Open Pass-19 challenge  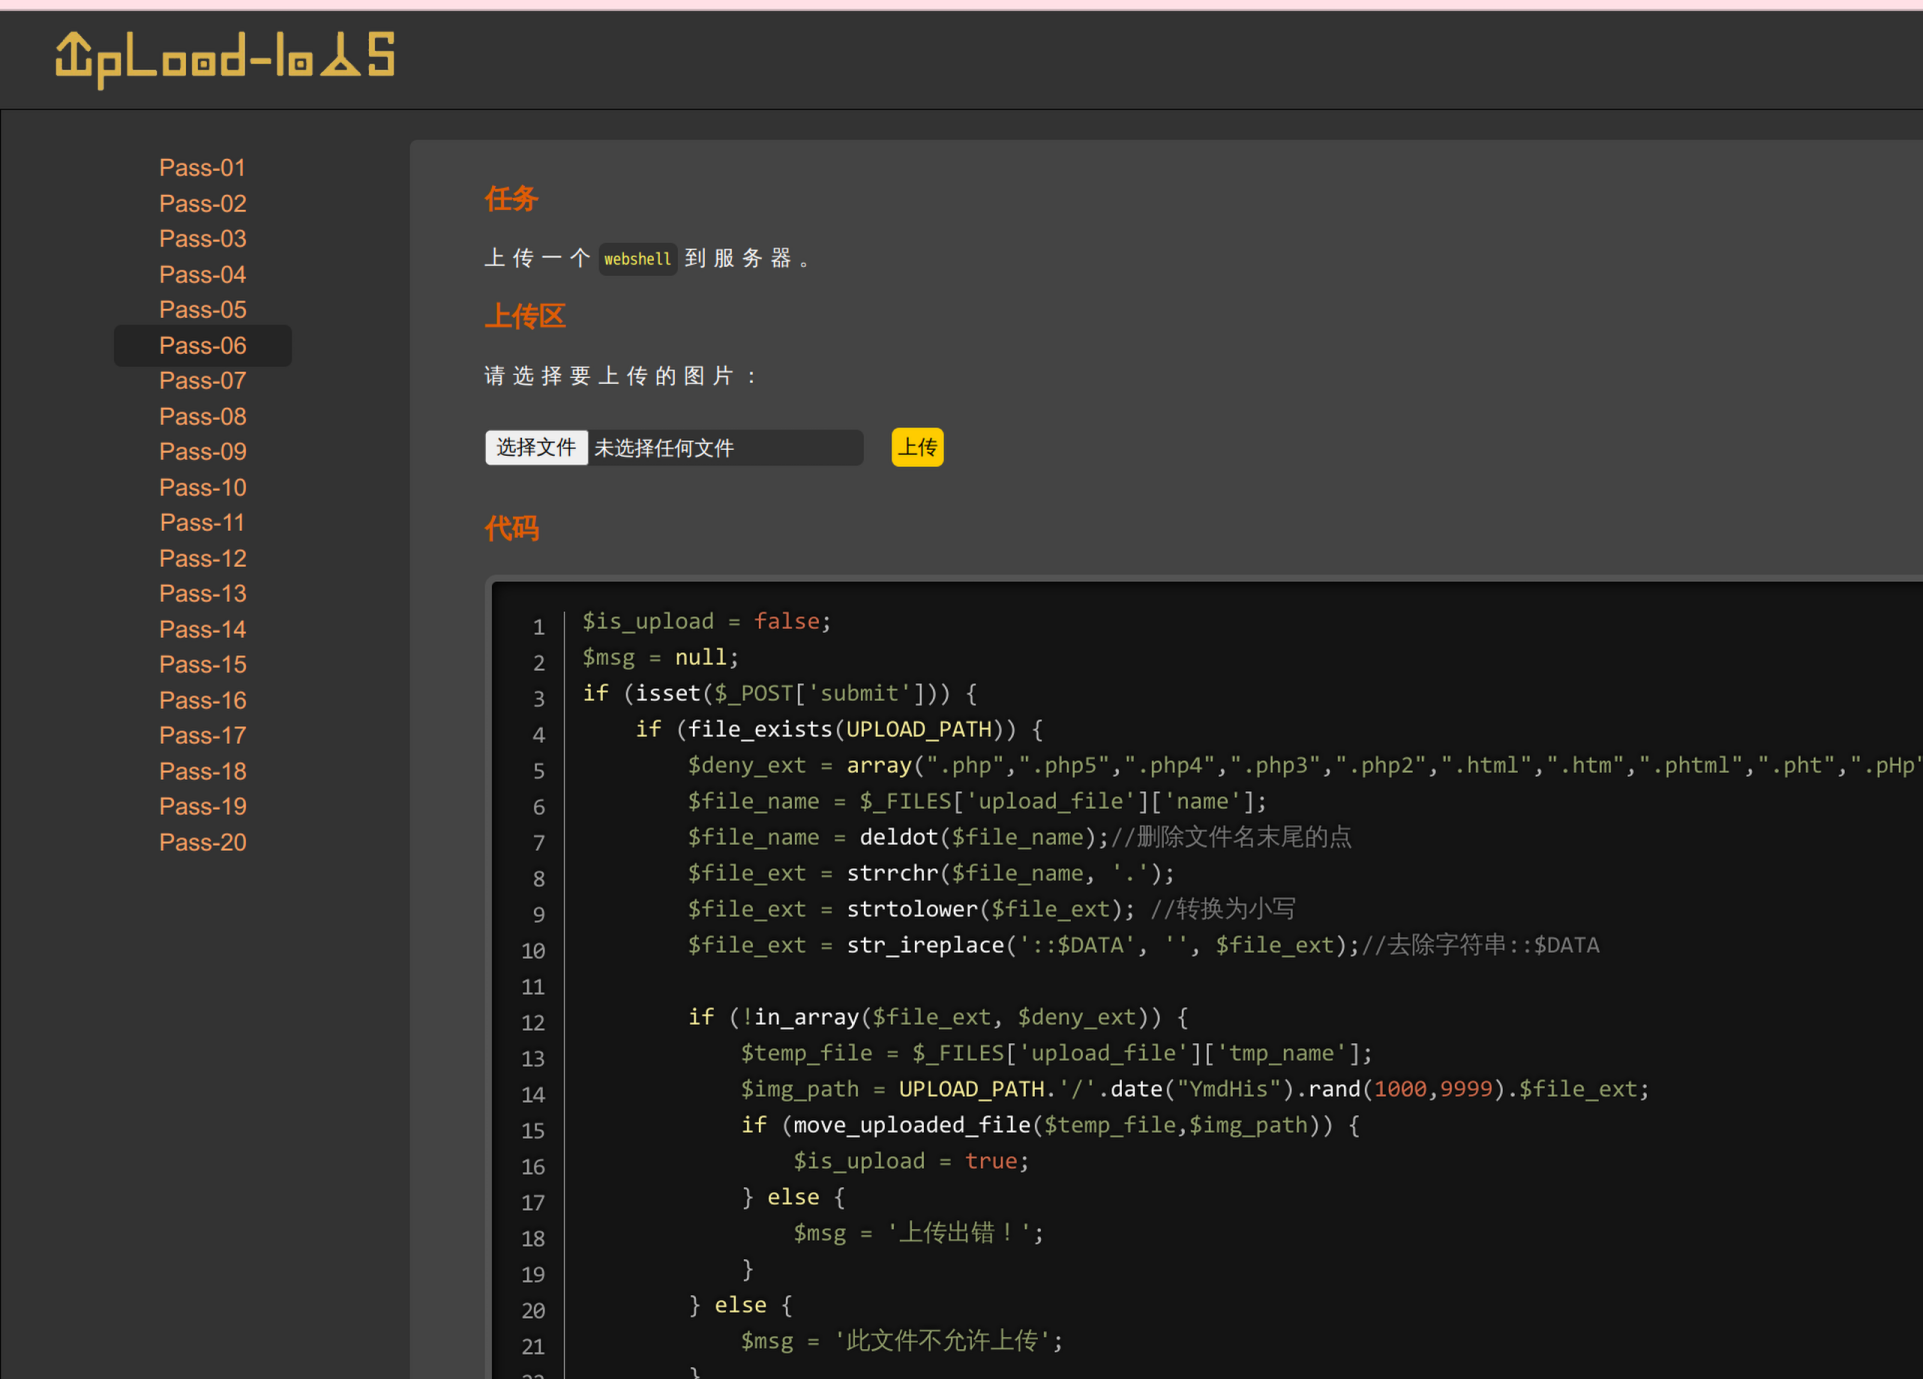tap(202, 807)
